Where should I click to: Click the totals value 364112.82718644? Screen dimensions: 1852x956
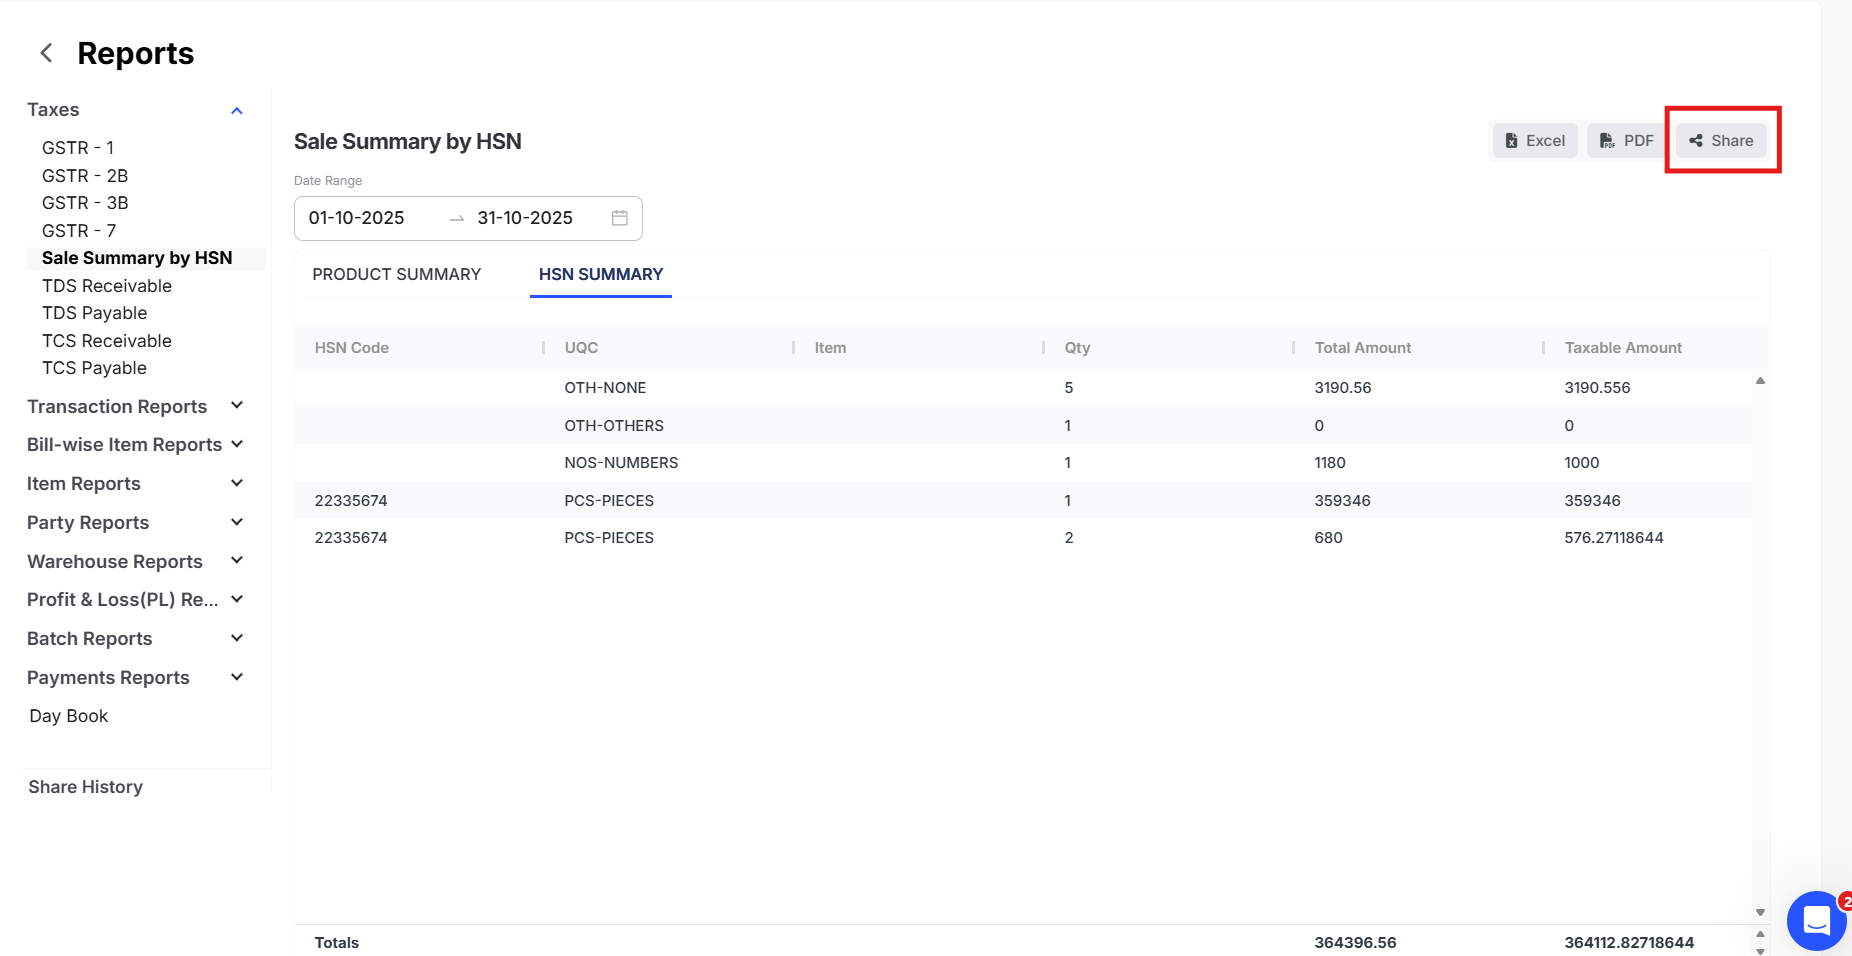(1629, 943)
